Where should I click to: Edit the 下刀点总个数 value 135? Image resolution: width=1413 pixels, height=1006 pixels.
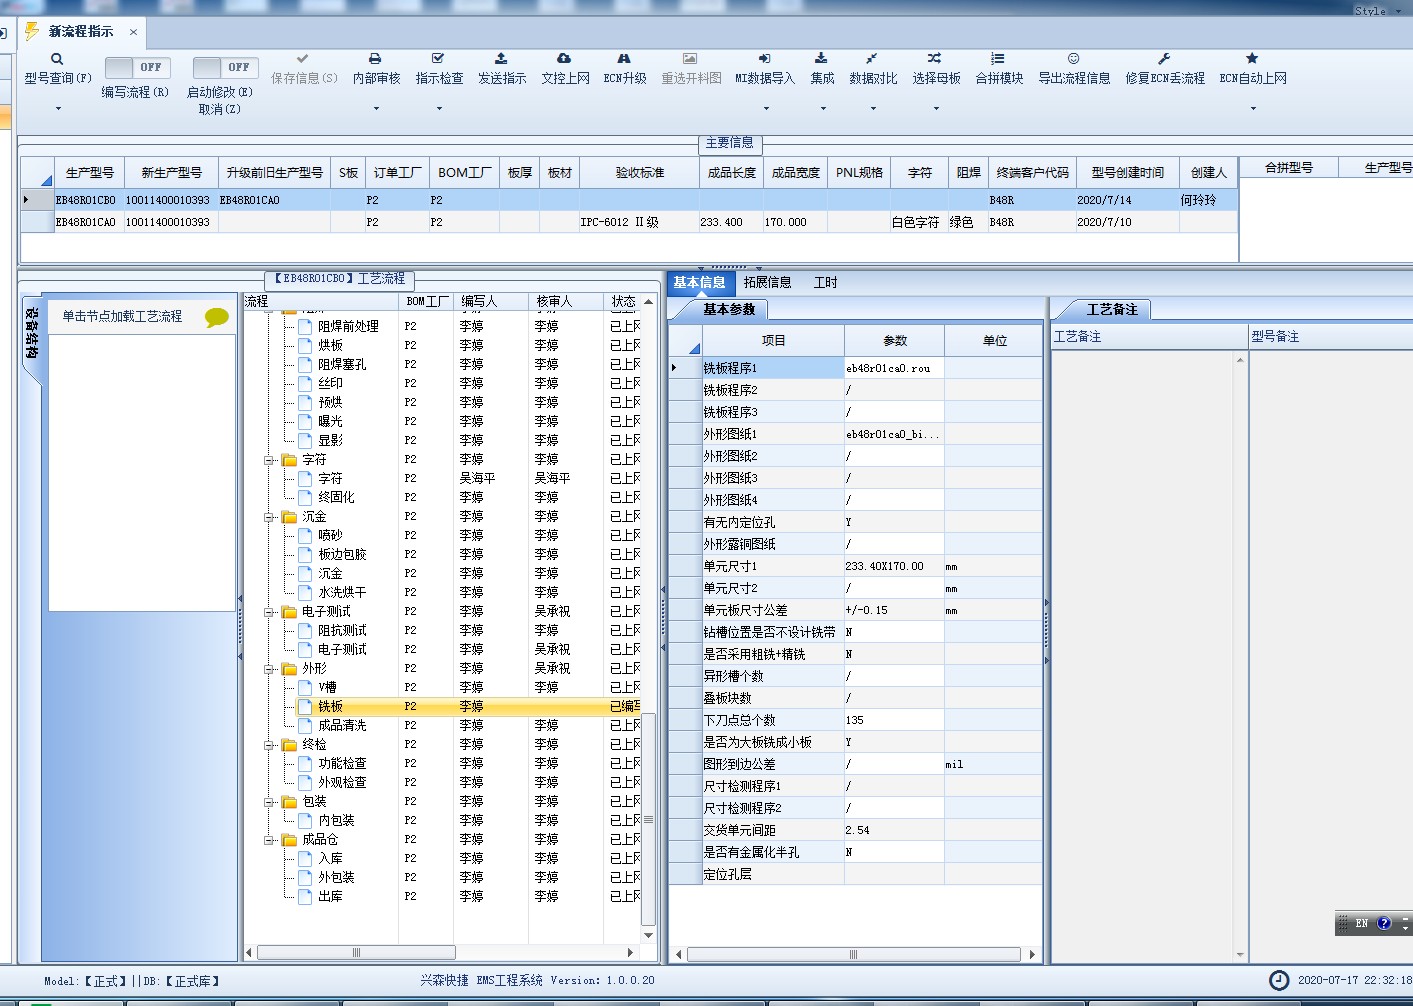893,720
